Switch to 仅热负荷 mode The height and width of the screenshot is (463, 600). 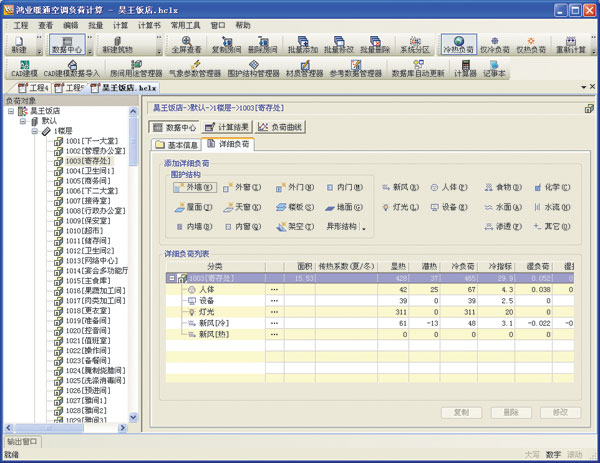coord(531,45)
